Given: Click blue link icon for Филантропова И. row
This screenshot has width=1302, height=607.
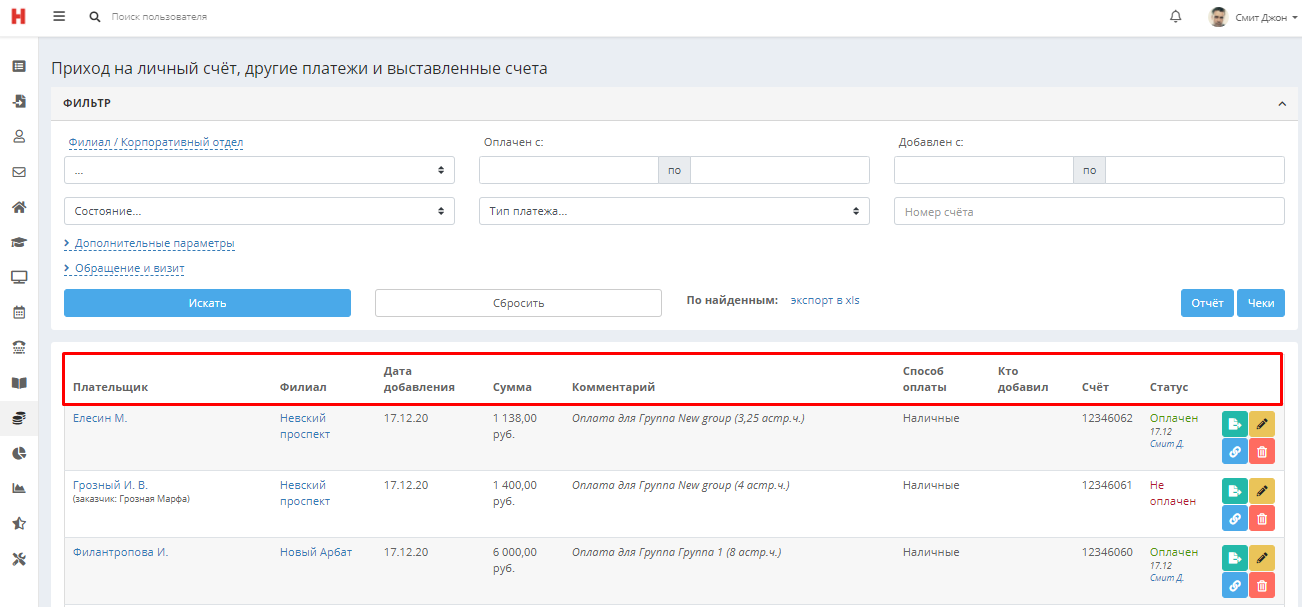Looking at the screenshot, I should click(1234, 586).
